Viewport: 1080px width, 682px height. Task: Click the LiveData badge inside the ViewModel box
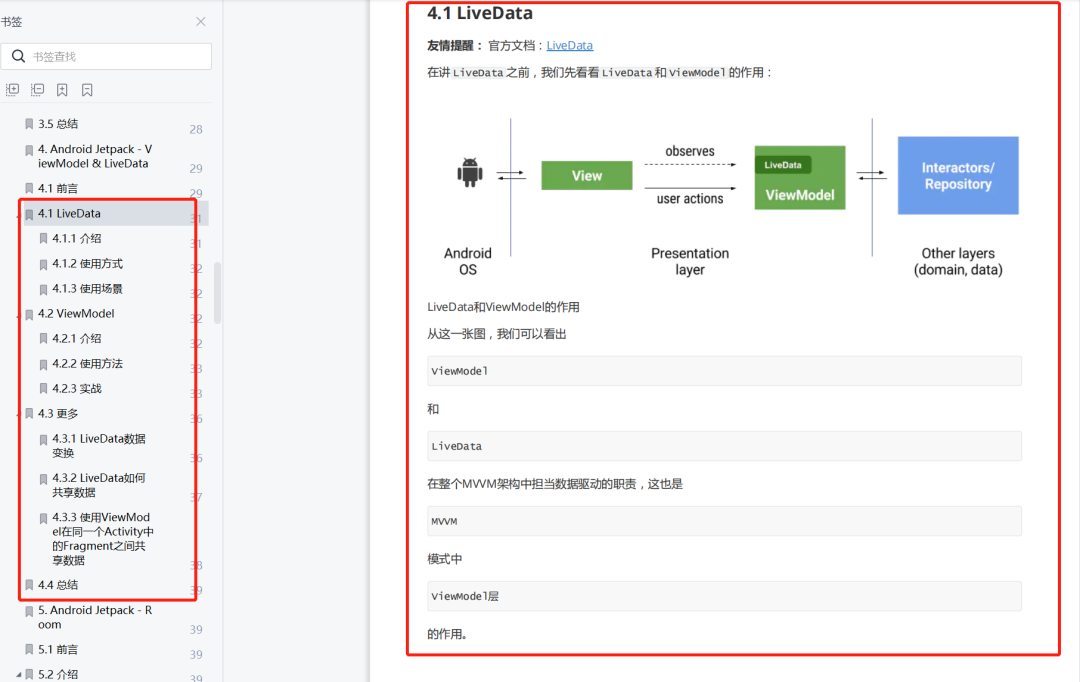point(783,165)
